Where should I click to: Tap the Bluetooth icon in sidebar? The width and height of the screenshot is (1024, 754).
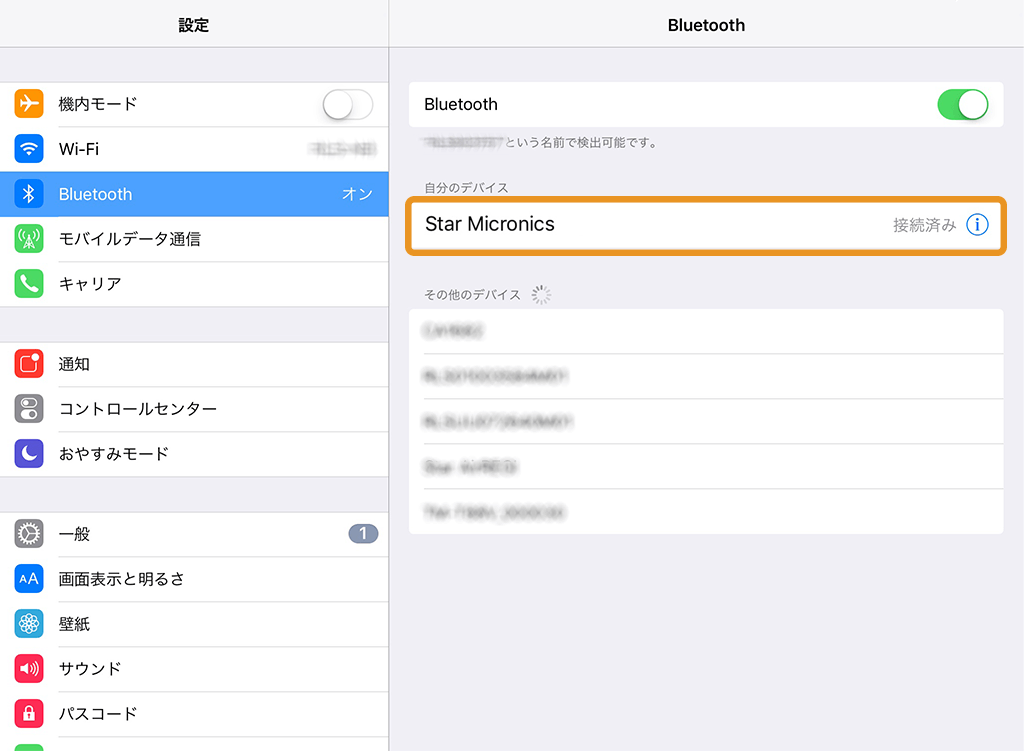[29, 194]
